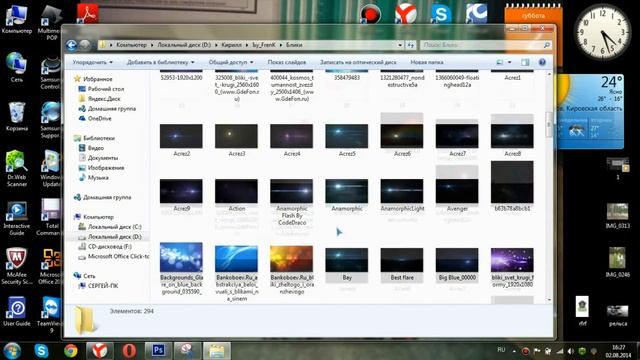Viewport: 640px width, 360px height.
Task: Click the RU language indicator in tray
Action: [x=501, y=350]
